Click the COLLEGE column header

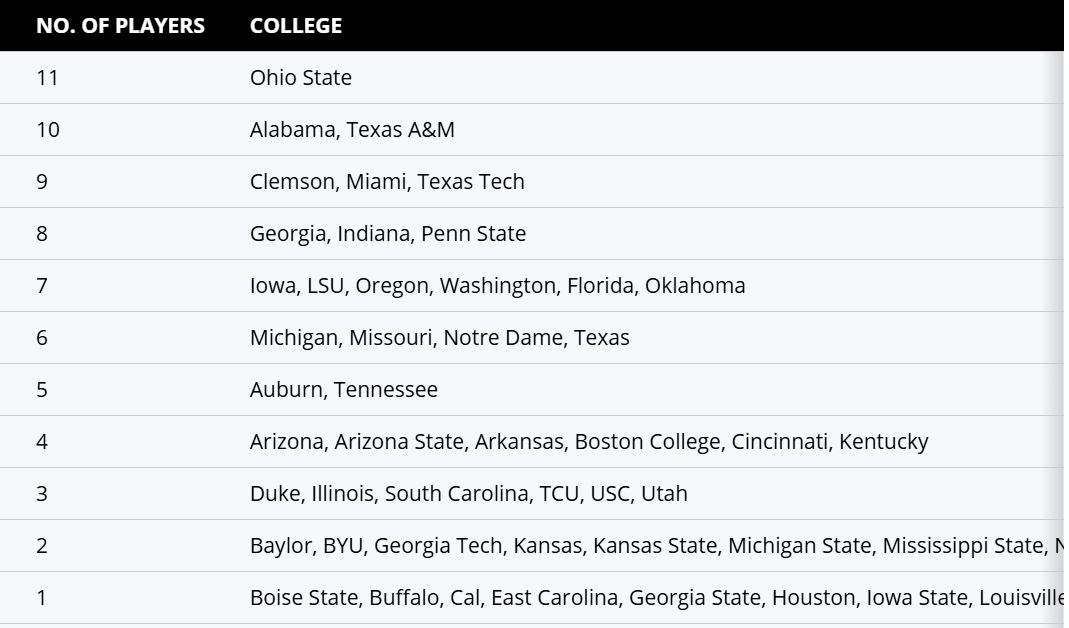[296, 26]
